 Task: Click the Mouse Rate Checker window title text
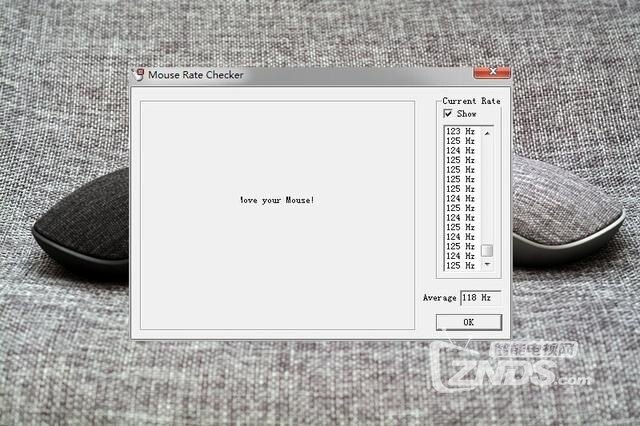(196, 75)
